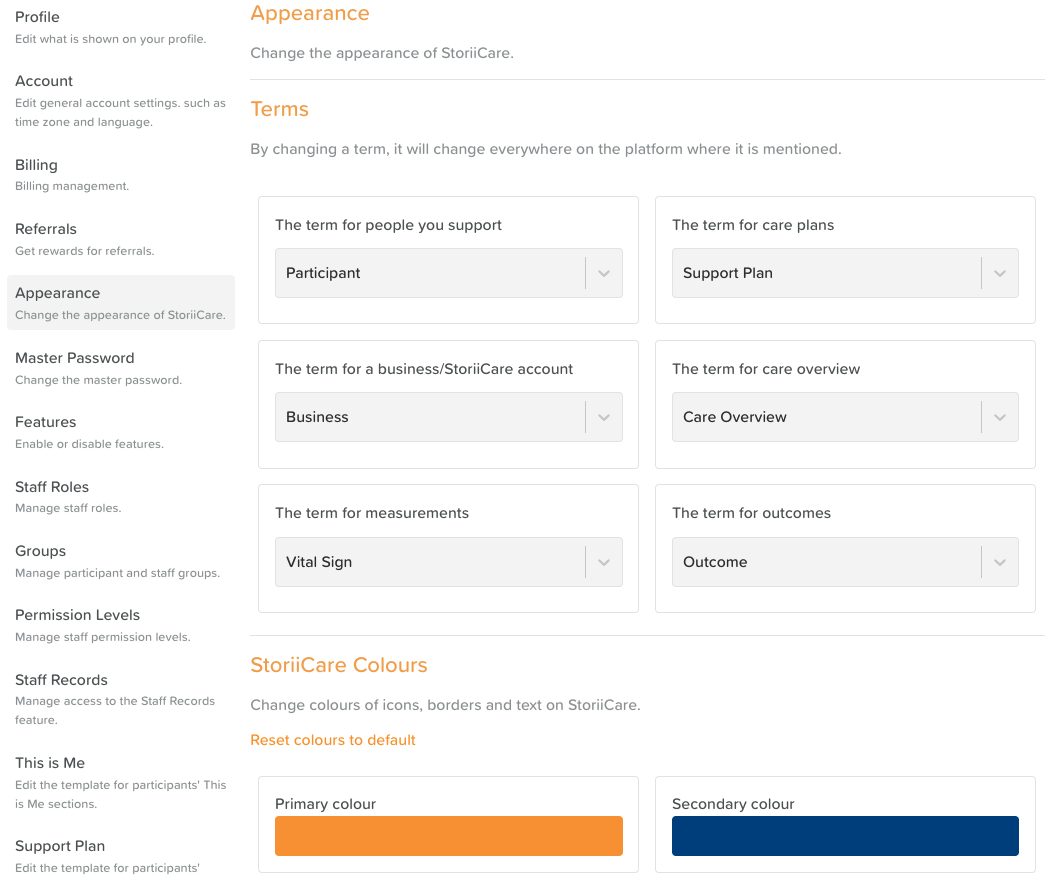Screen dimensions: 1052x878
Task: Open the Profile settings section
Action: (x=121, y=28)
